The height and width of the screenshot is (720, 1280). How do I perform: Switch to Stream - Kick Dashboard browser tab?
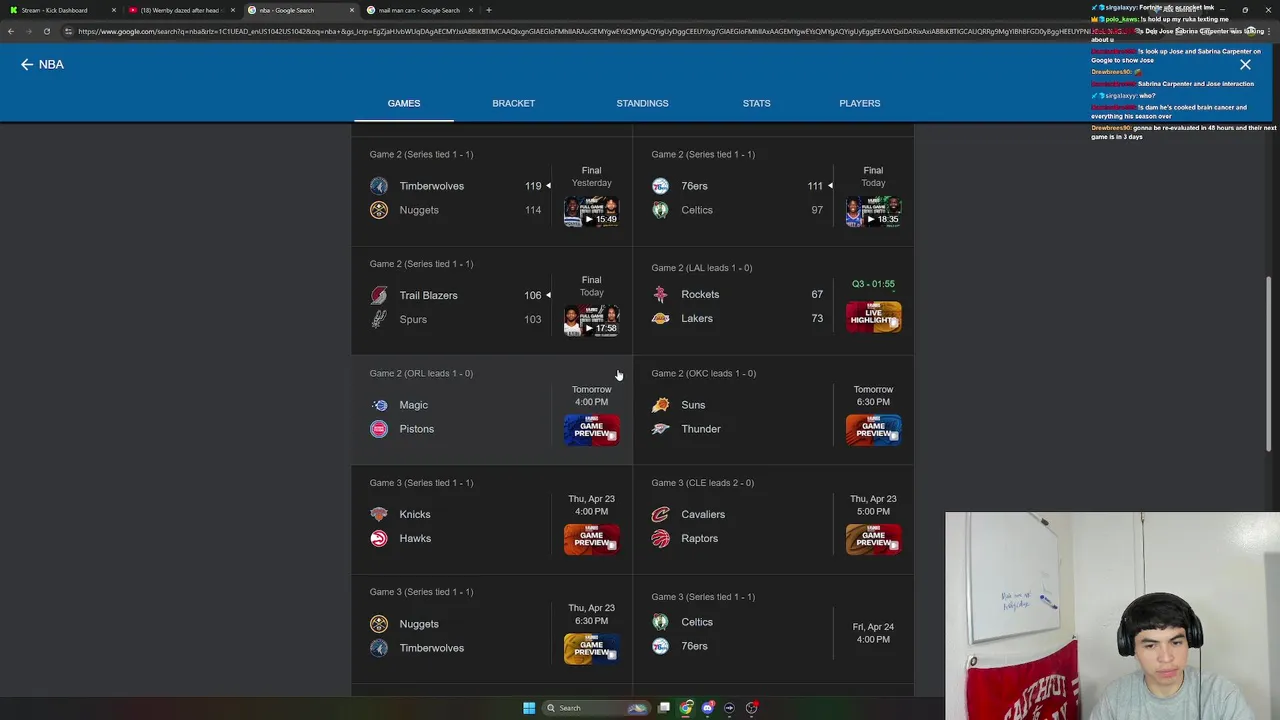click(61, 10)
